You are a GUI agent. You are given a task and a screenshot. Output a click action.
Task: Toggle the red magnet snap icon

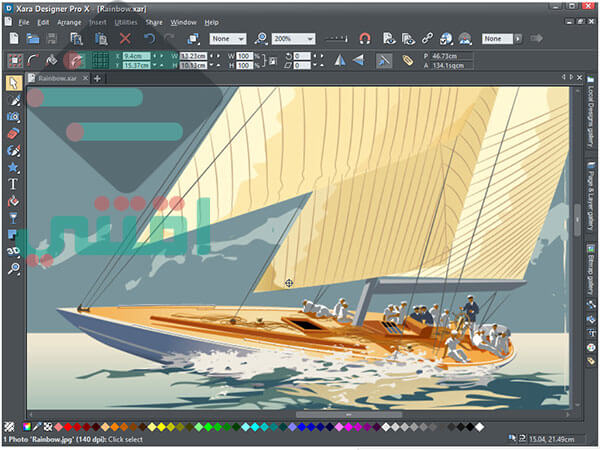(x=365, y=38)
